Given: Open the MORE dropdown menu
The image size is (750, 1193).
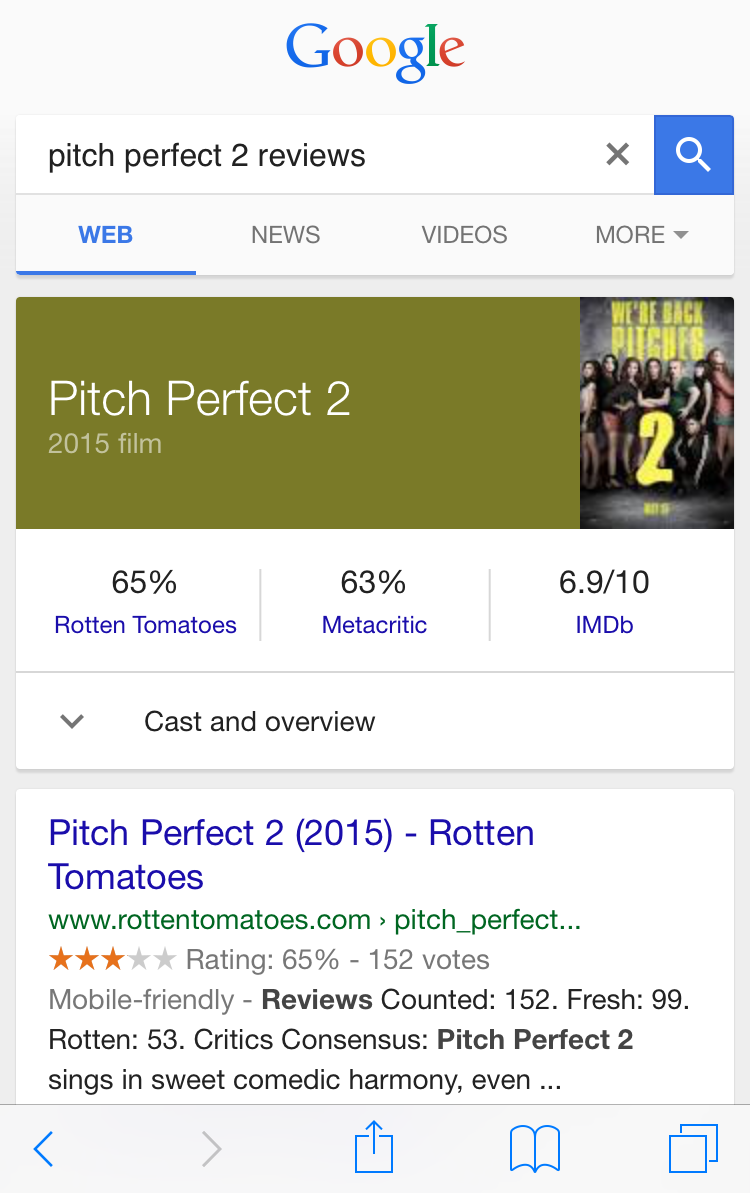Looking at the screenshot, I should coord(641,235).
